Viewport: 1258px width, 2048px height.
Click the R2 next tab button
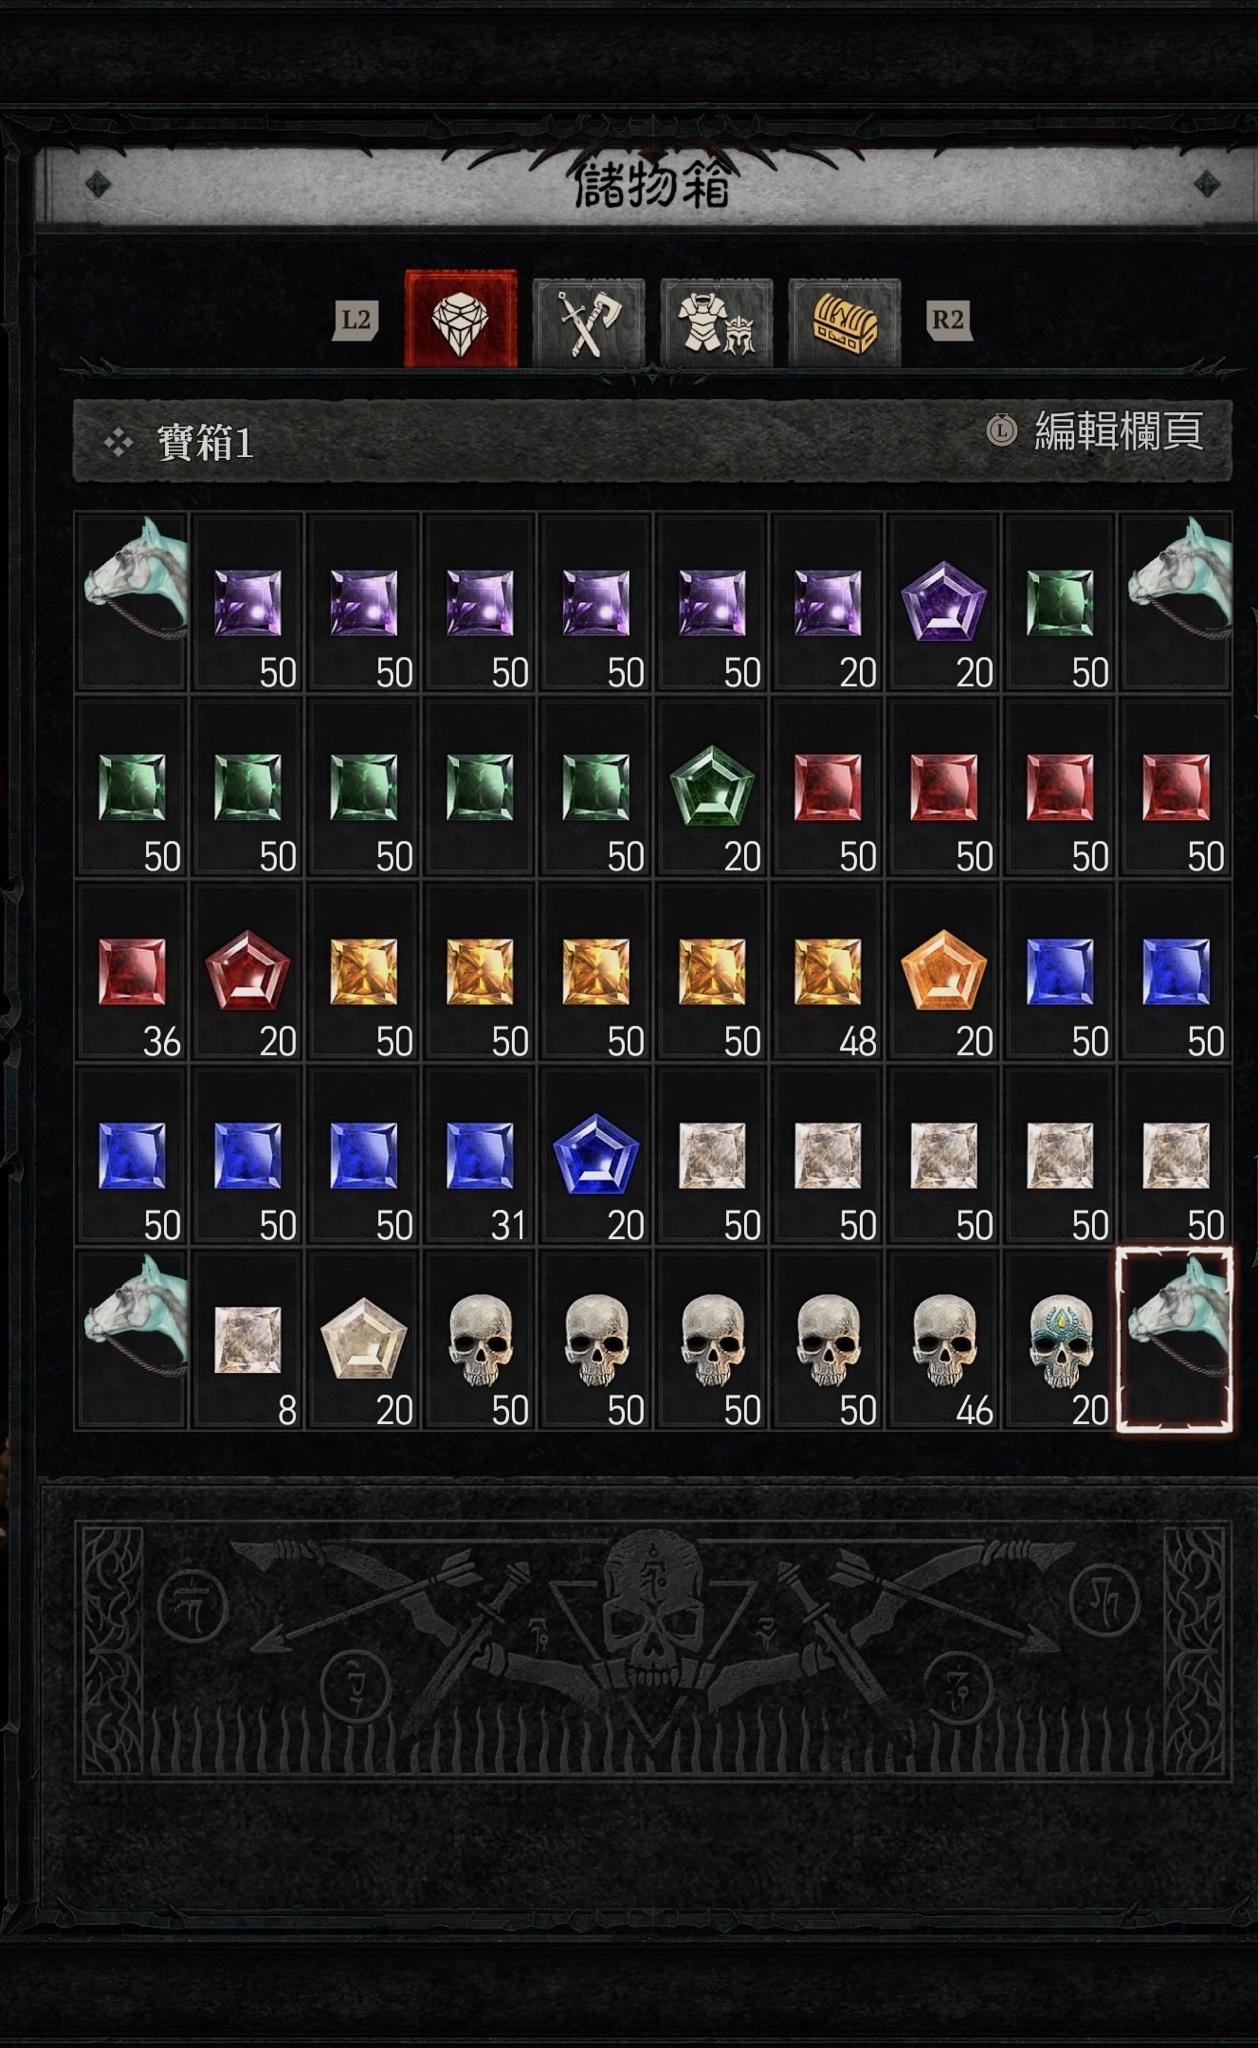[x=948, y=321]
